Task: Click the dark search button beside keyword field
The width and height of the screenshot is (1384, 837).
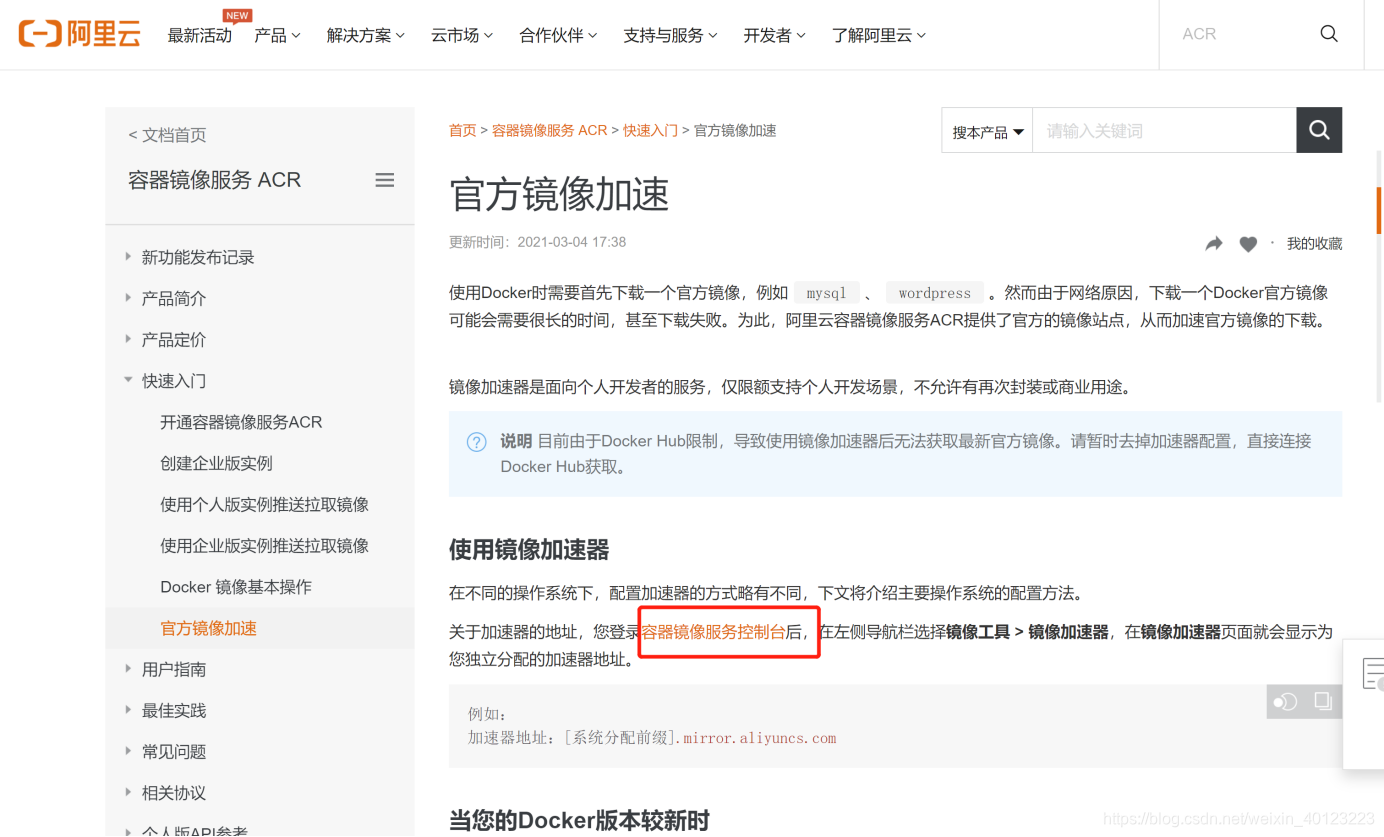Action: click(1319, 130)
